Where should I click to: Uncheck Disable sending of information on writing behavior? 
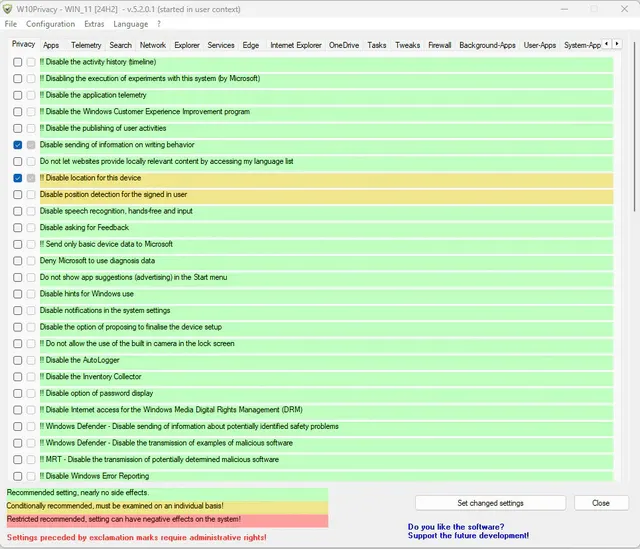(18, 145)
